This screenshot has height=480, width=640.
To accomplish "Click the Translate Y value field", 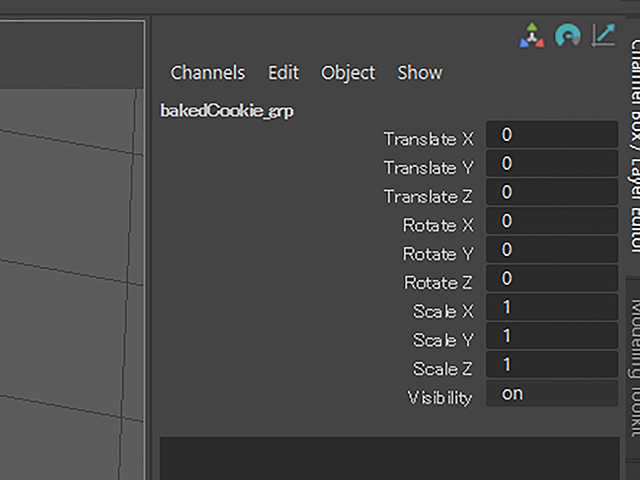I will [551, 164].
